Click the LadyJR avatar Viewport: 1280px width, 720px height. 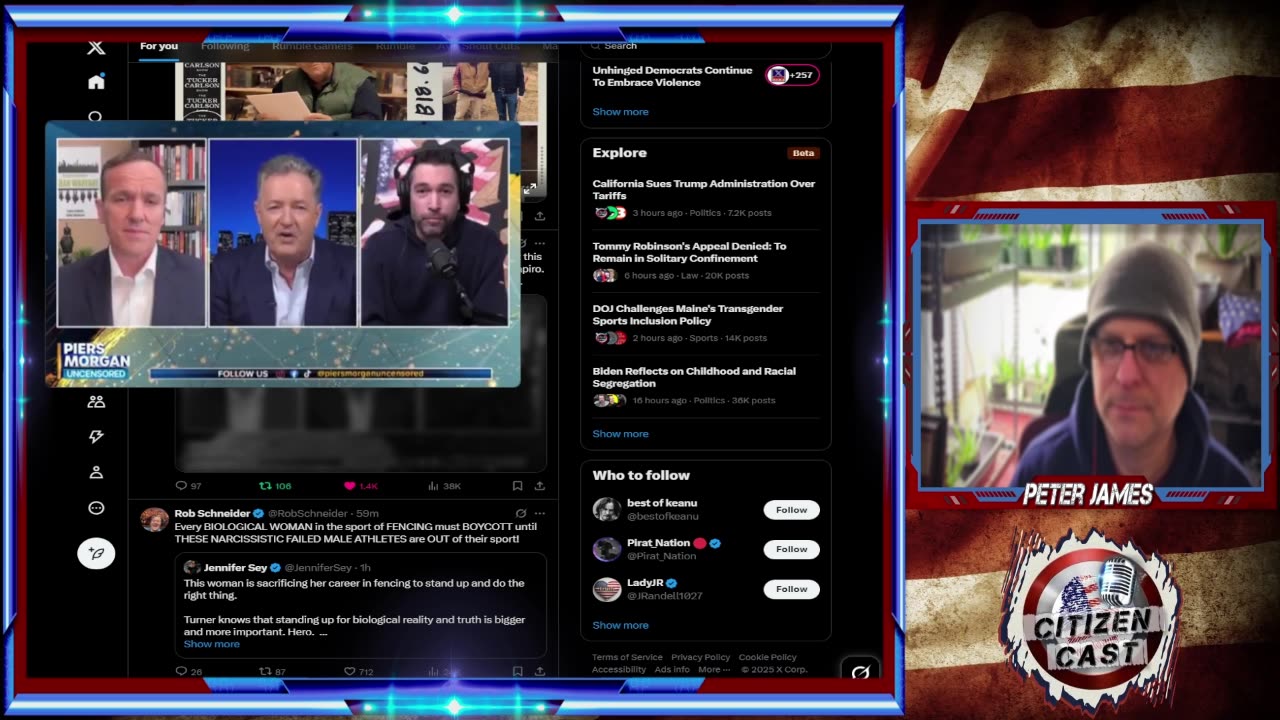606,589
